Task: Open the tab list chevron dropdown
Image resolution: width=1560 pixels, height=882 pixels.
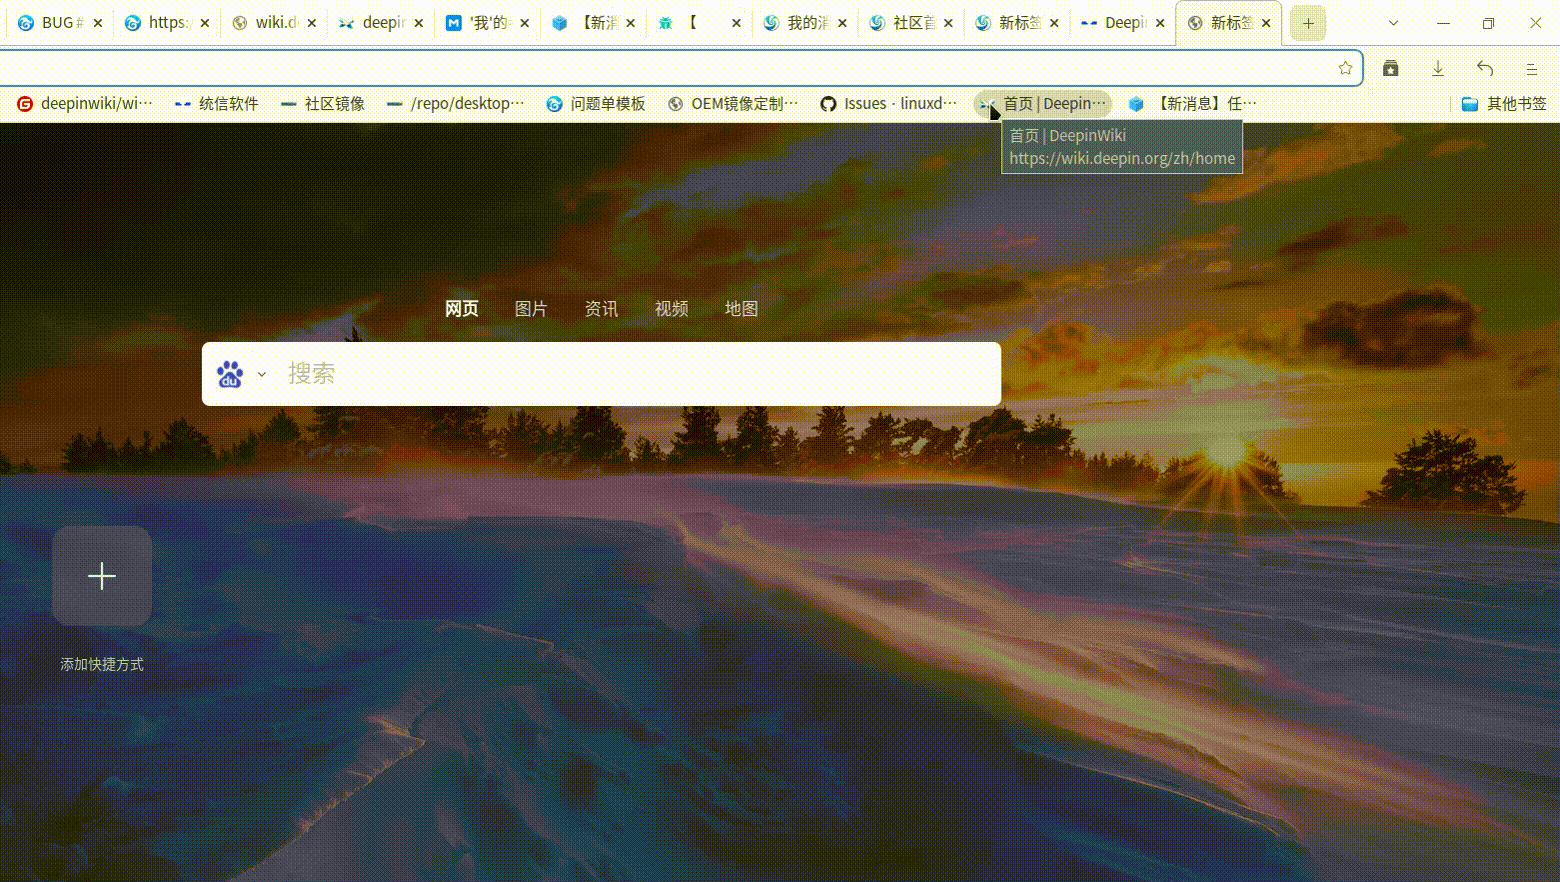Action: pos(1394,22)
